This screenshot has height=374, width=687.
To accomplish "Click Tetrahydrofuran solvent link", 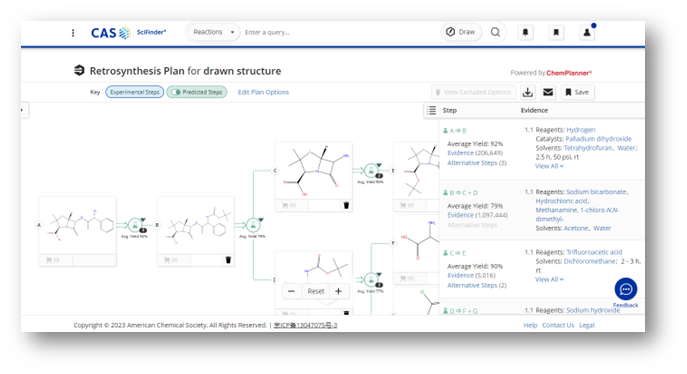I will (x=588, y=148).
